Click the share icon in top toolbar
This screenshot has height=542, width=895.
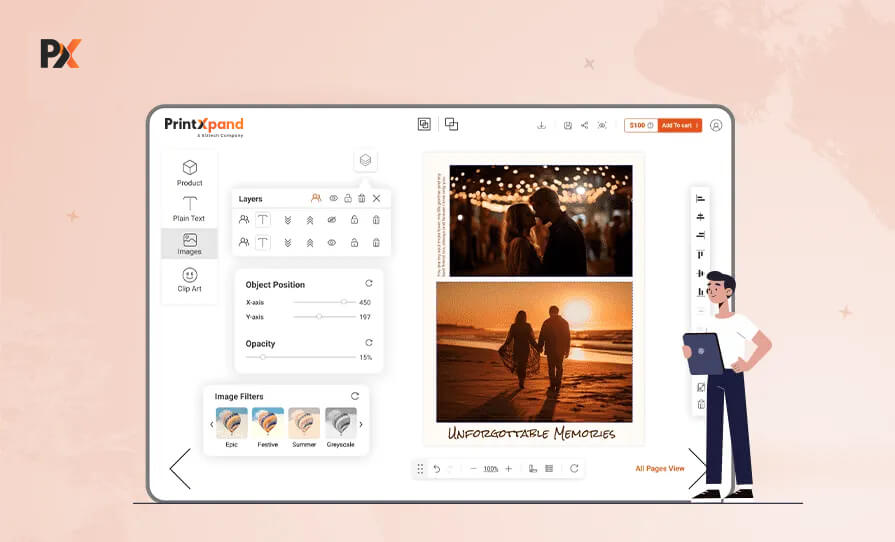coord(584,125)
